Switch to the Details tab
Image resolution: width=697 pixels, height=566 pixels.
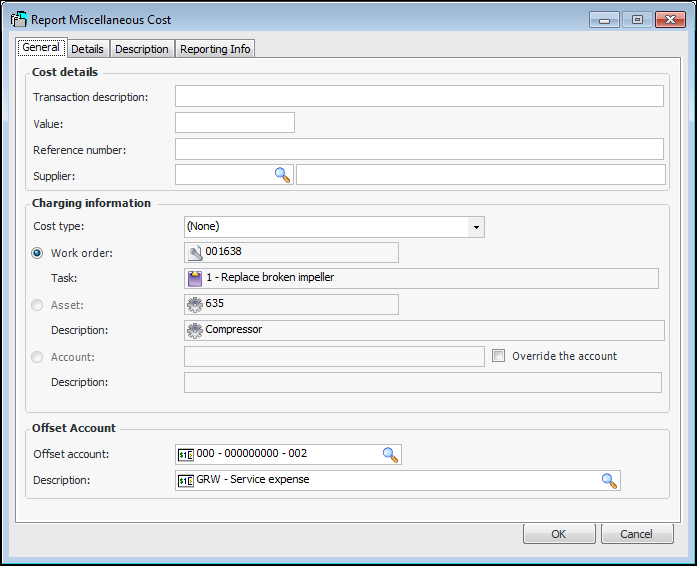pyautogui.click(x=87, y=49)
